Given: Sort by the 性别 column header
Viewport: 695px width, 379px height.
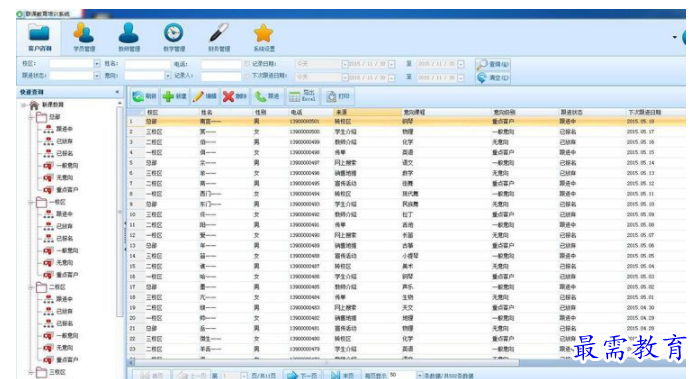Looking at the screenshot, I should (x=271, y=113).
